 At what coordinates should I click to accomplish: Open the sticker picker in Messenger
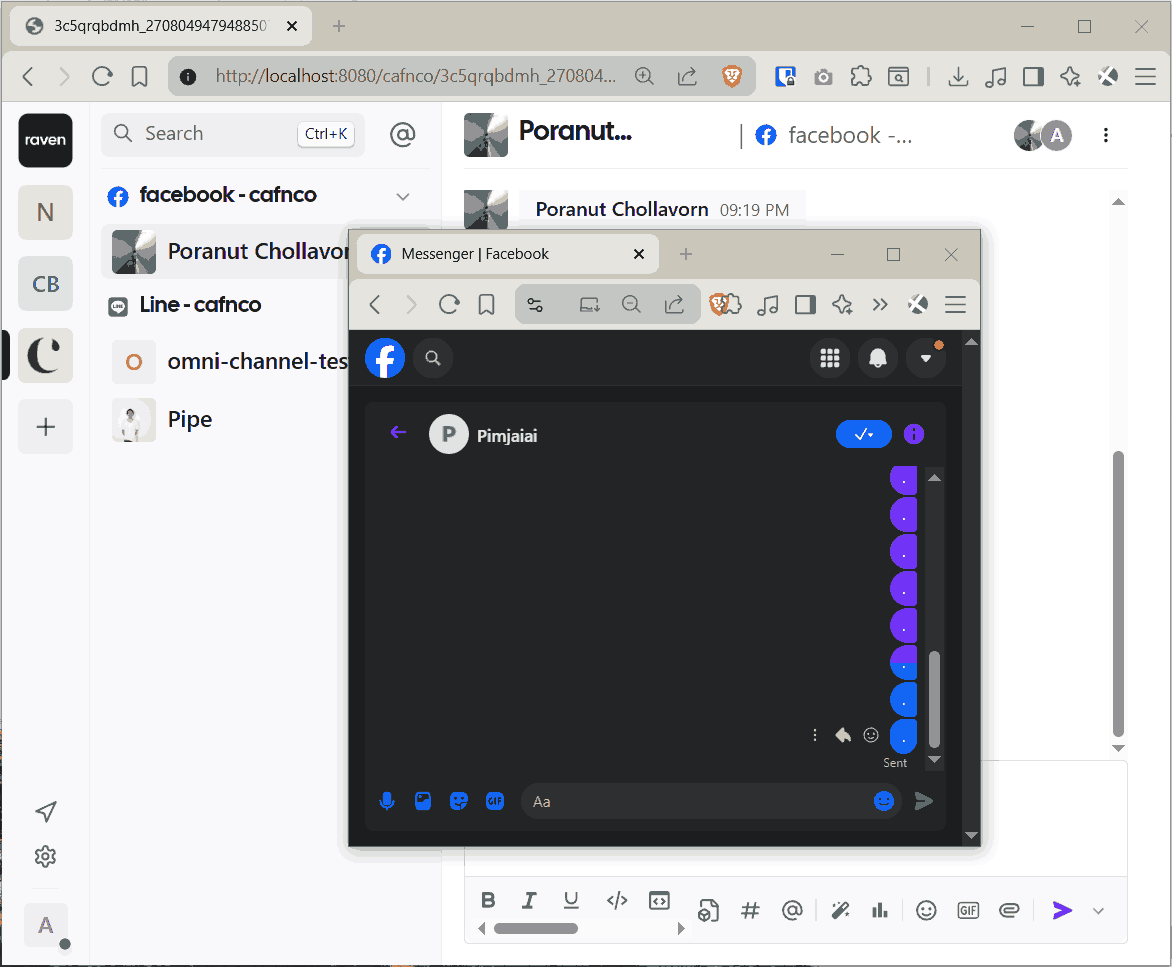459,801
